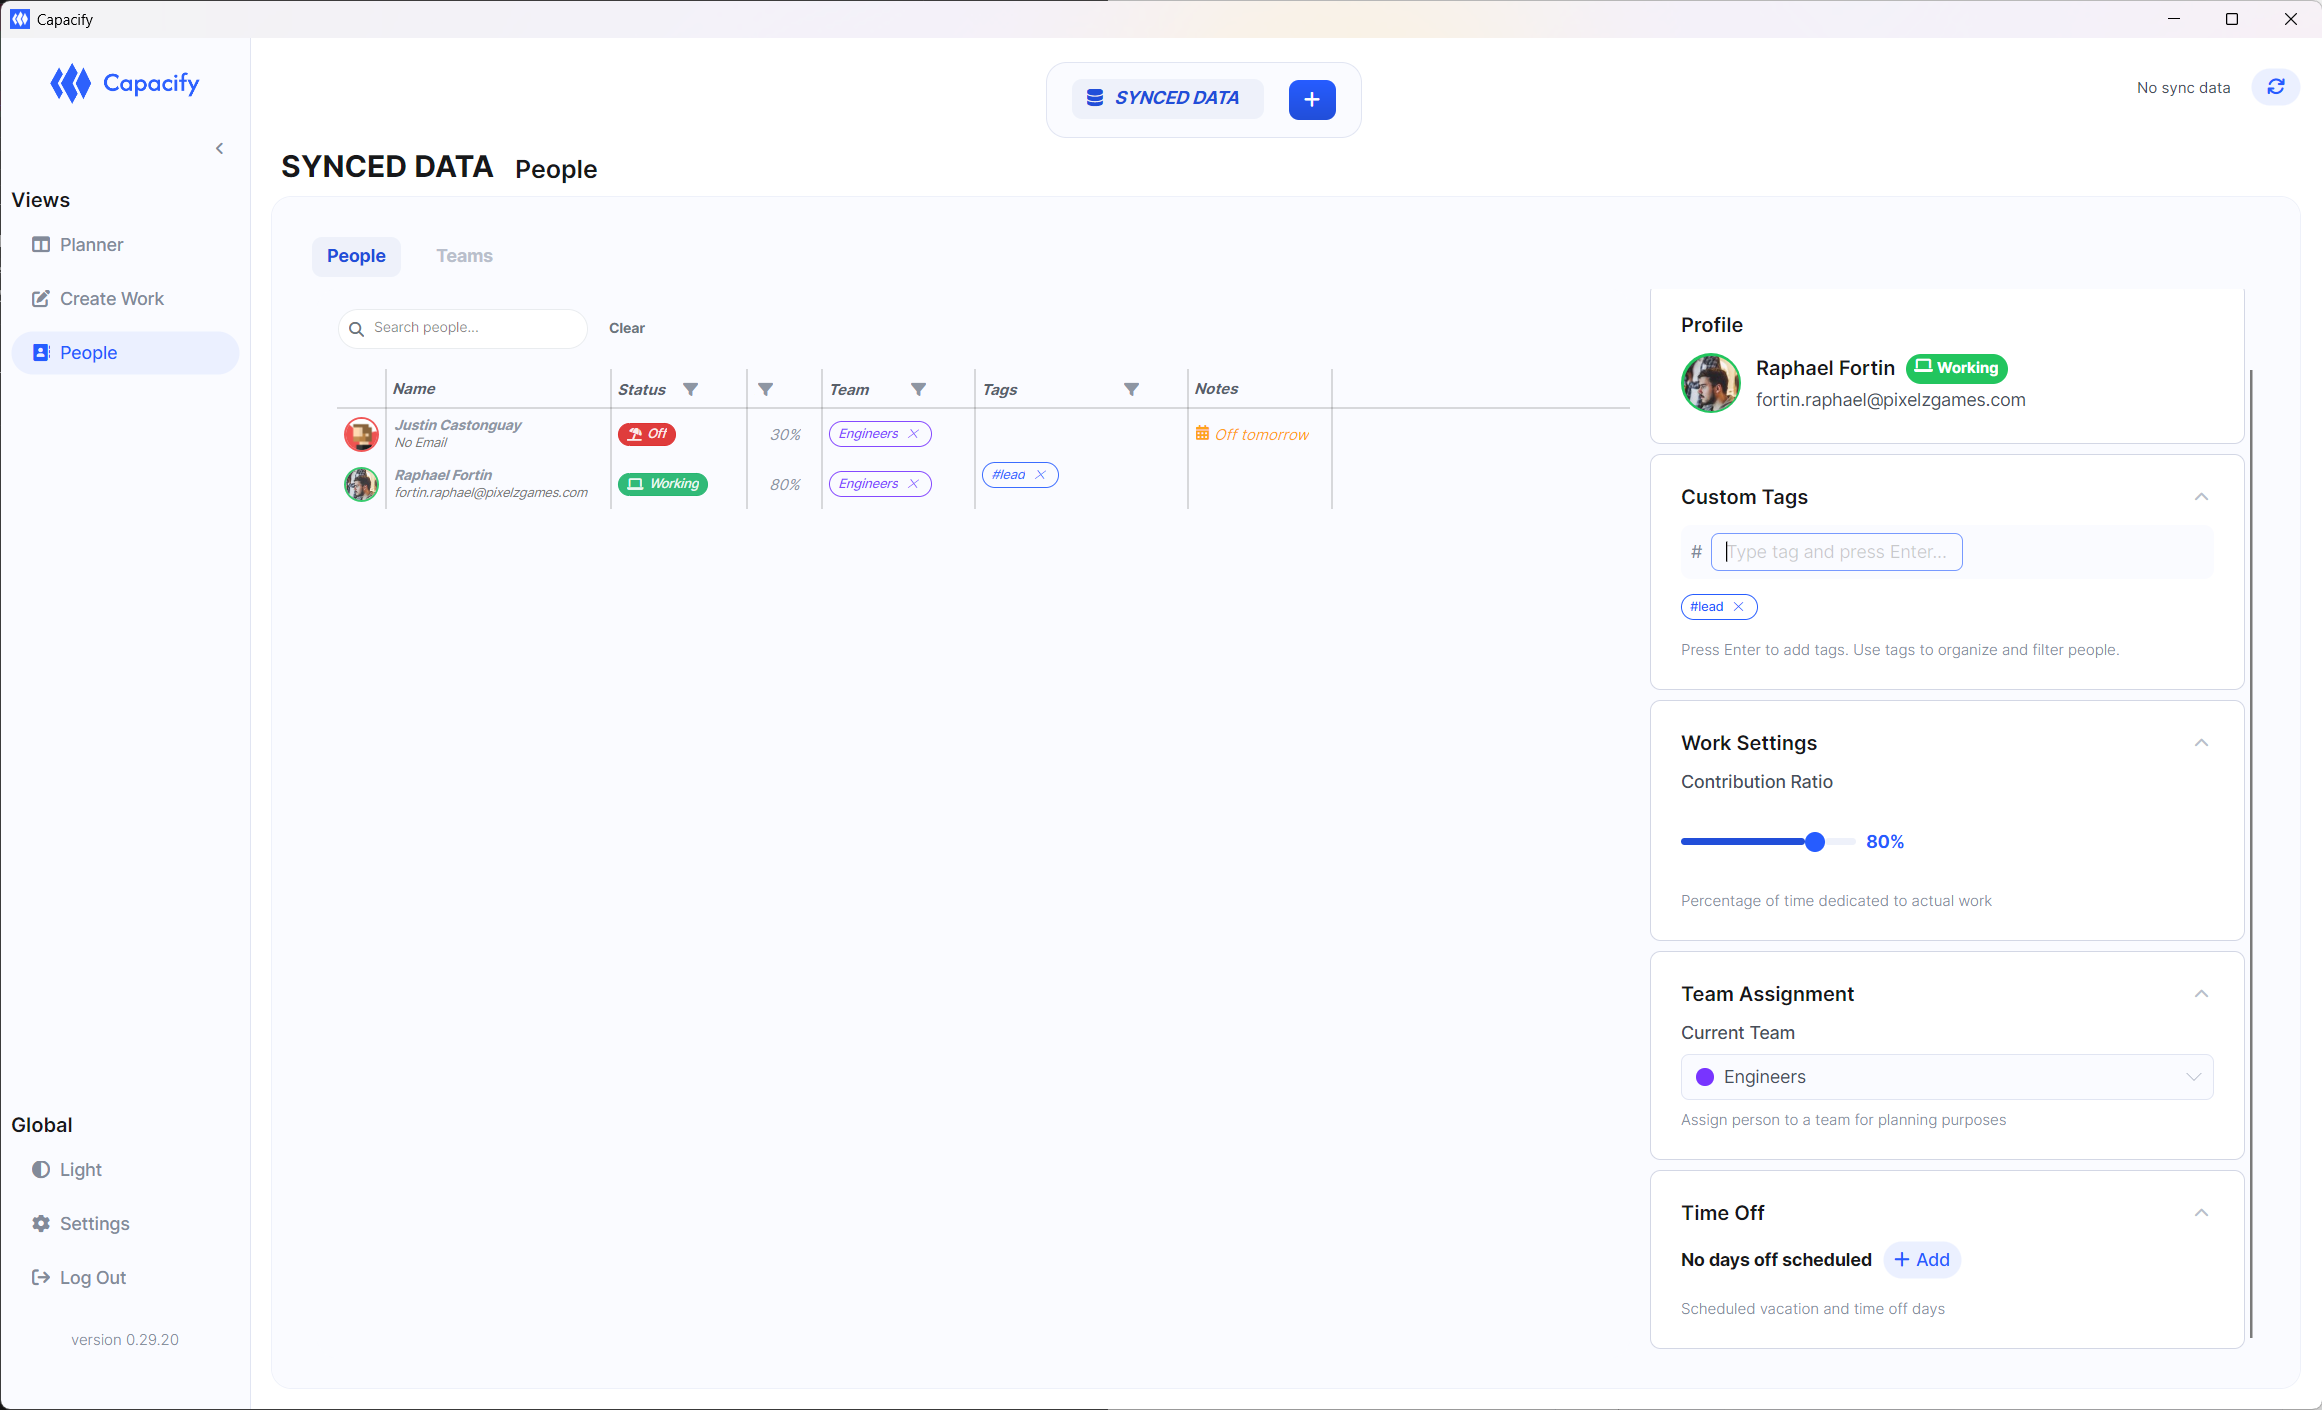Switch to the Teams tab

point(464,256)
